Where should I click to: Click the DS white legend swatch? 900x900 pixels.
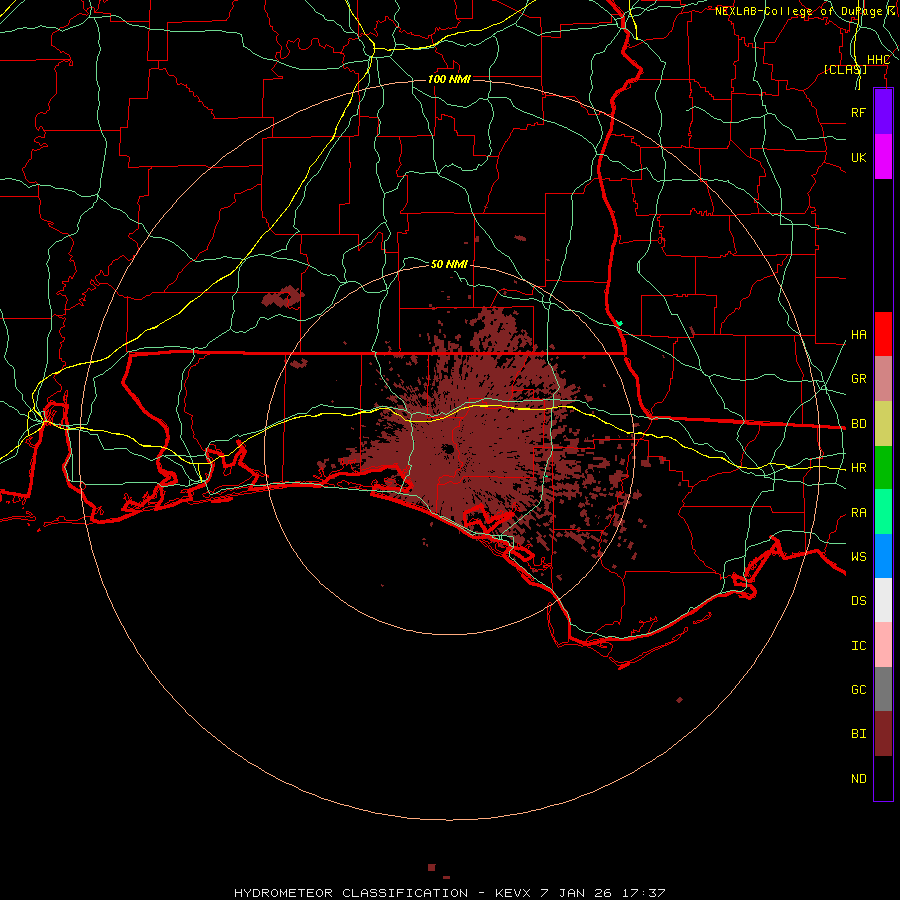tap(883, 600)
